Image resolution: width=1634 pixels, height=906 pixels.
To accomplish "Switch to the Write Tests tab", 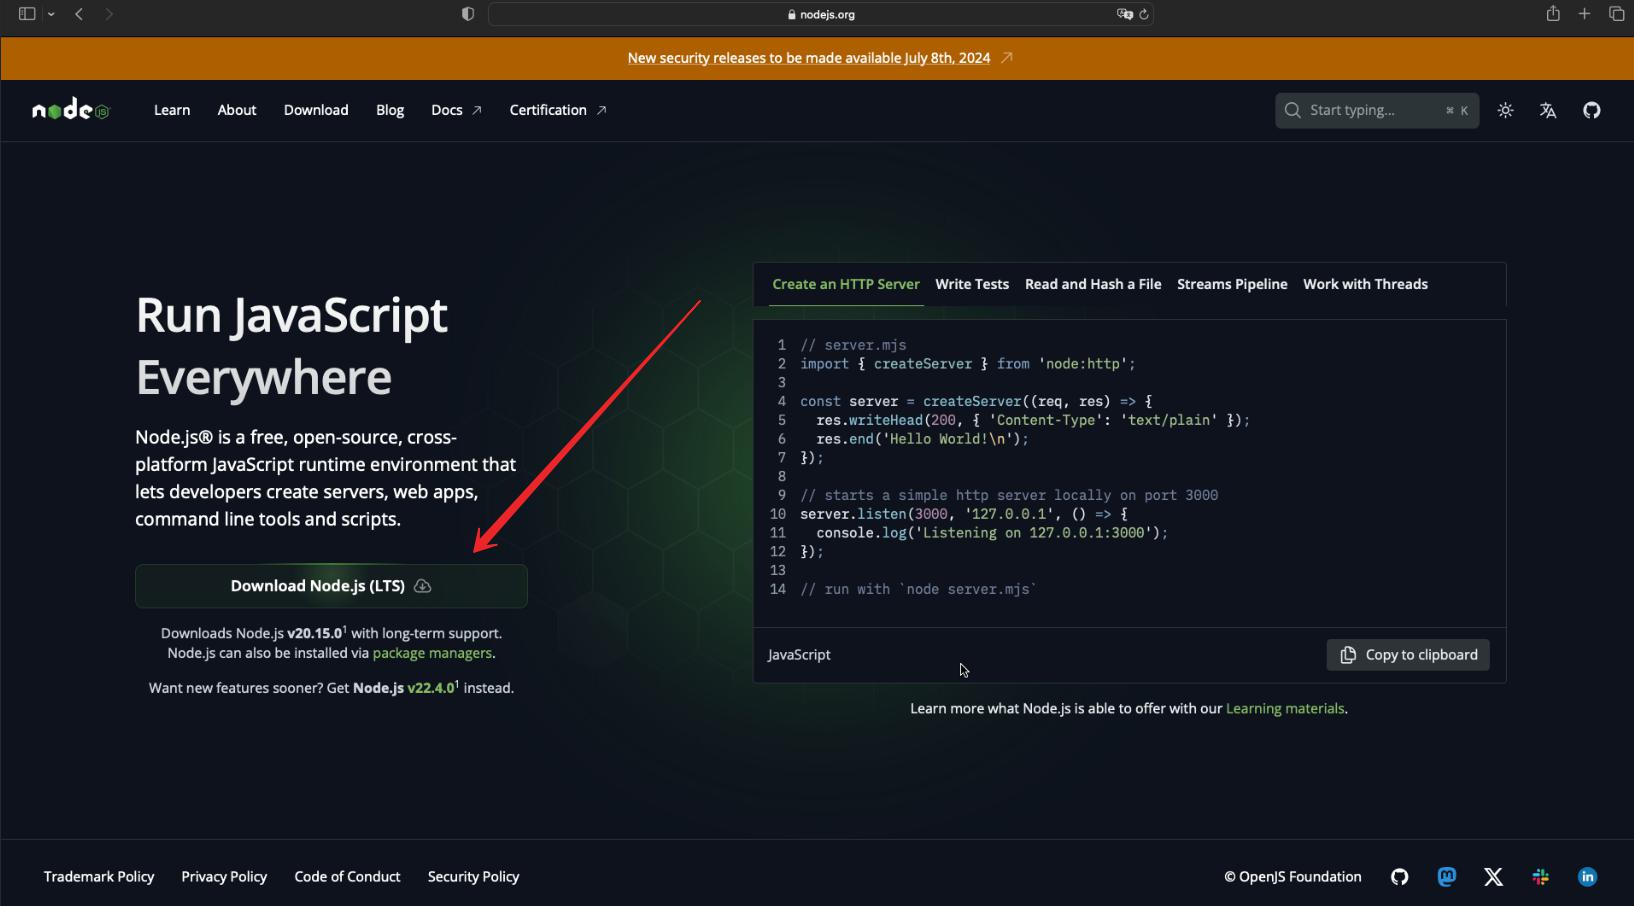I will [972, 284].
